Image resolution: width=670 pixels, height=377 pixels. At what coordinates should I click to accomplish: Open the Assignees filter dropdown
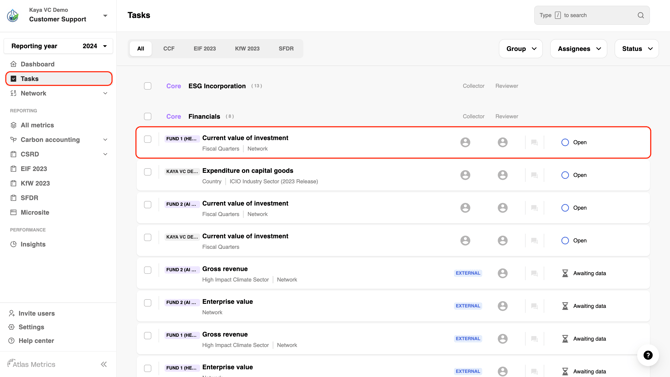point(579,49)
